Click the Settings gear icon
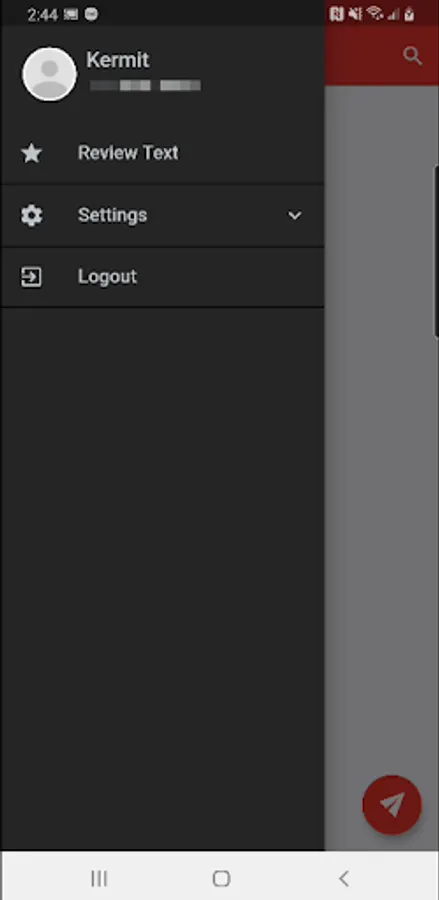Viewport: 439px width, 900px height. [x=31, y=215]
